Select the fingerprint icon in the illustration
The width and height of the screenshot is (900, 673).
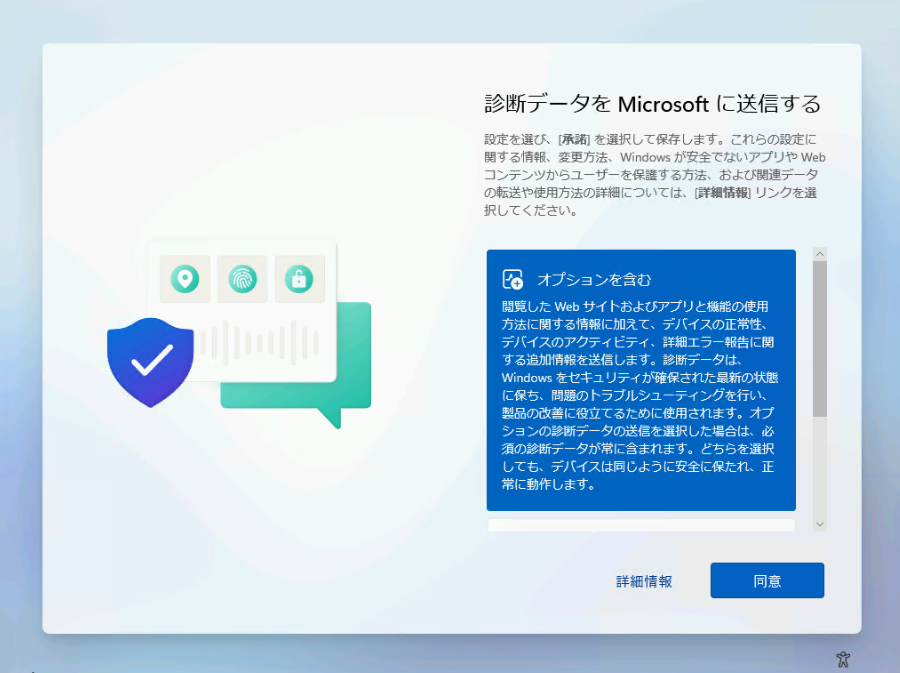tap(241, 280)
